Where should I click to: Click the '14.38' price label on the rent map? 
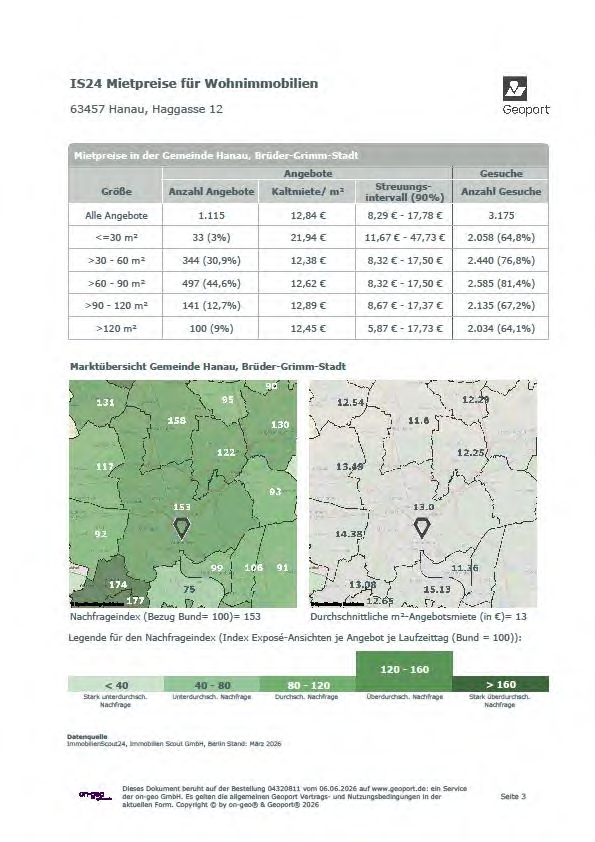coord(350,534)
